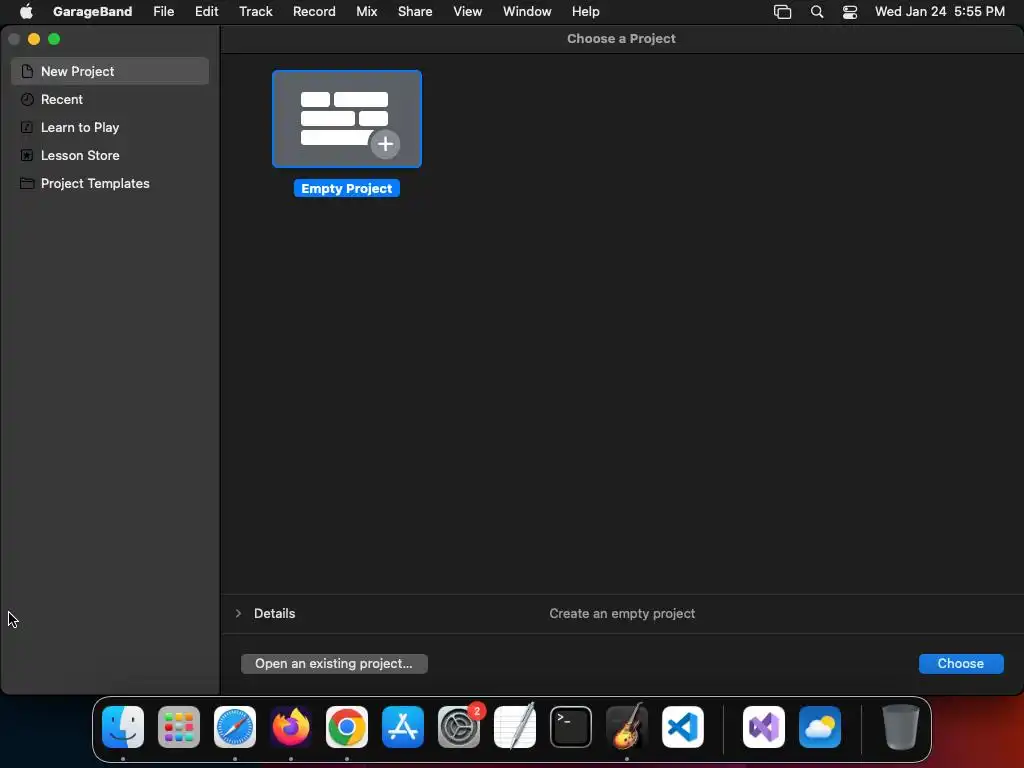Open Spotlight search icon
The width and height of the screenshot is (1024, 768).
click(x=816, y=12)
